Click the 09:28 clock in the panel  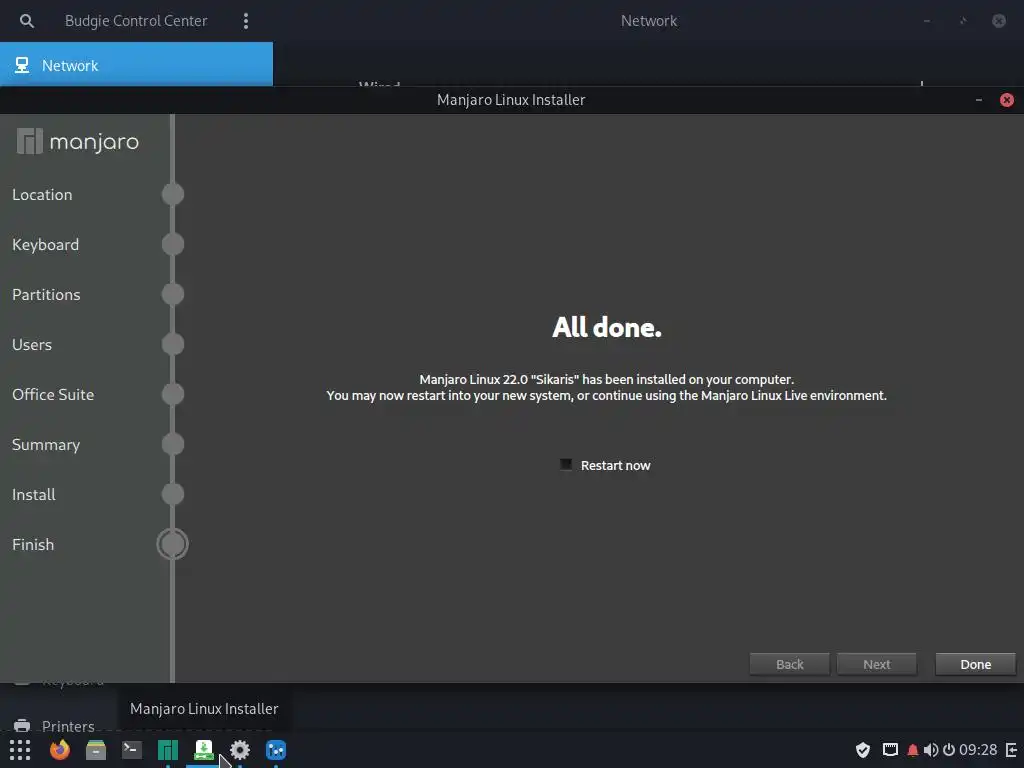click(978, 750)
